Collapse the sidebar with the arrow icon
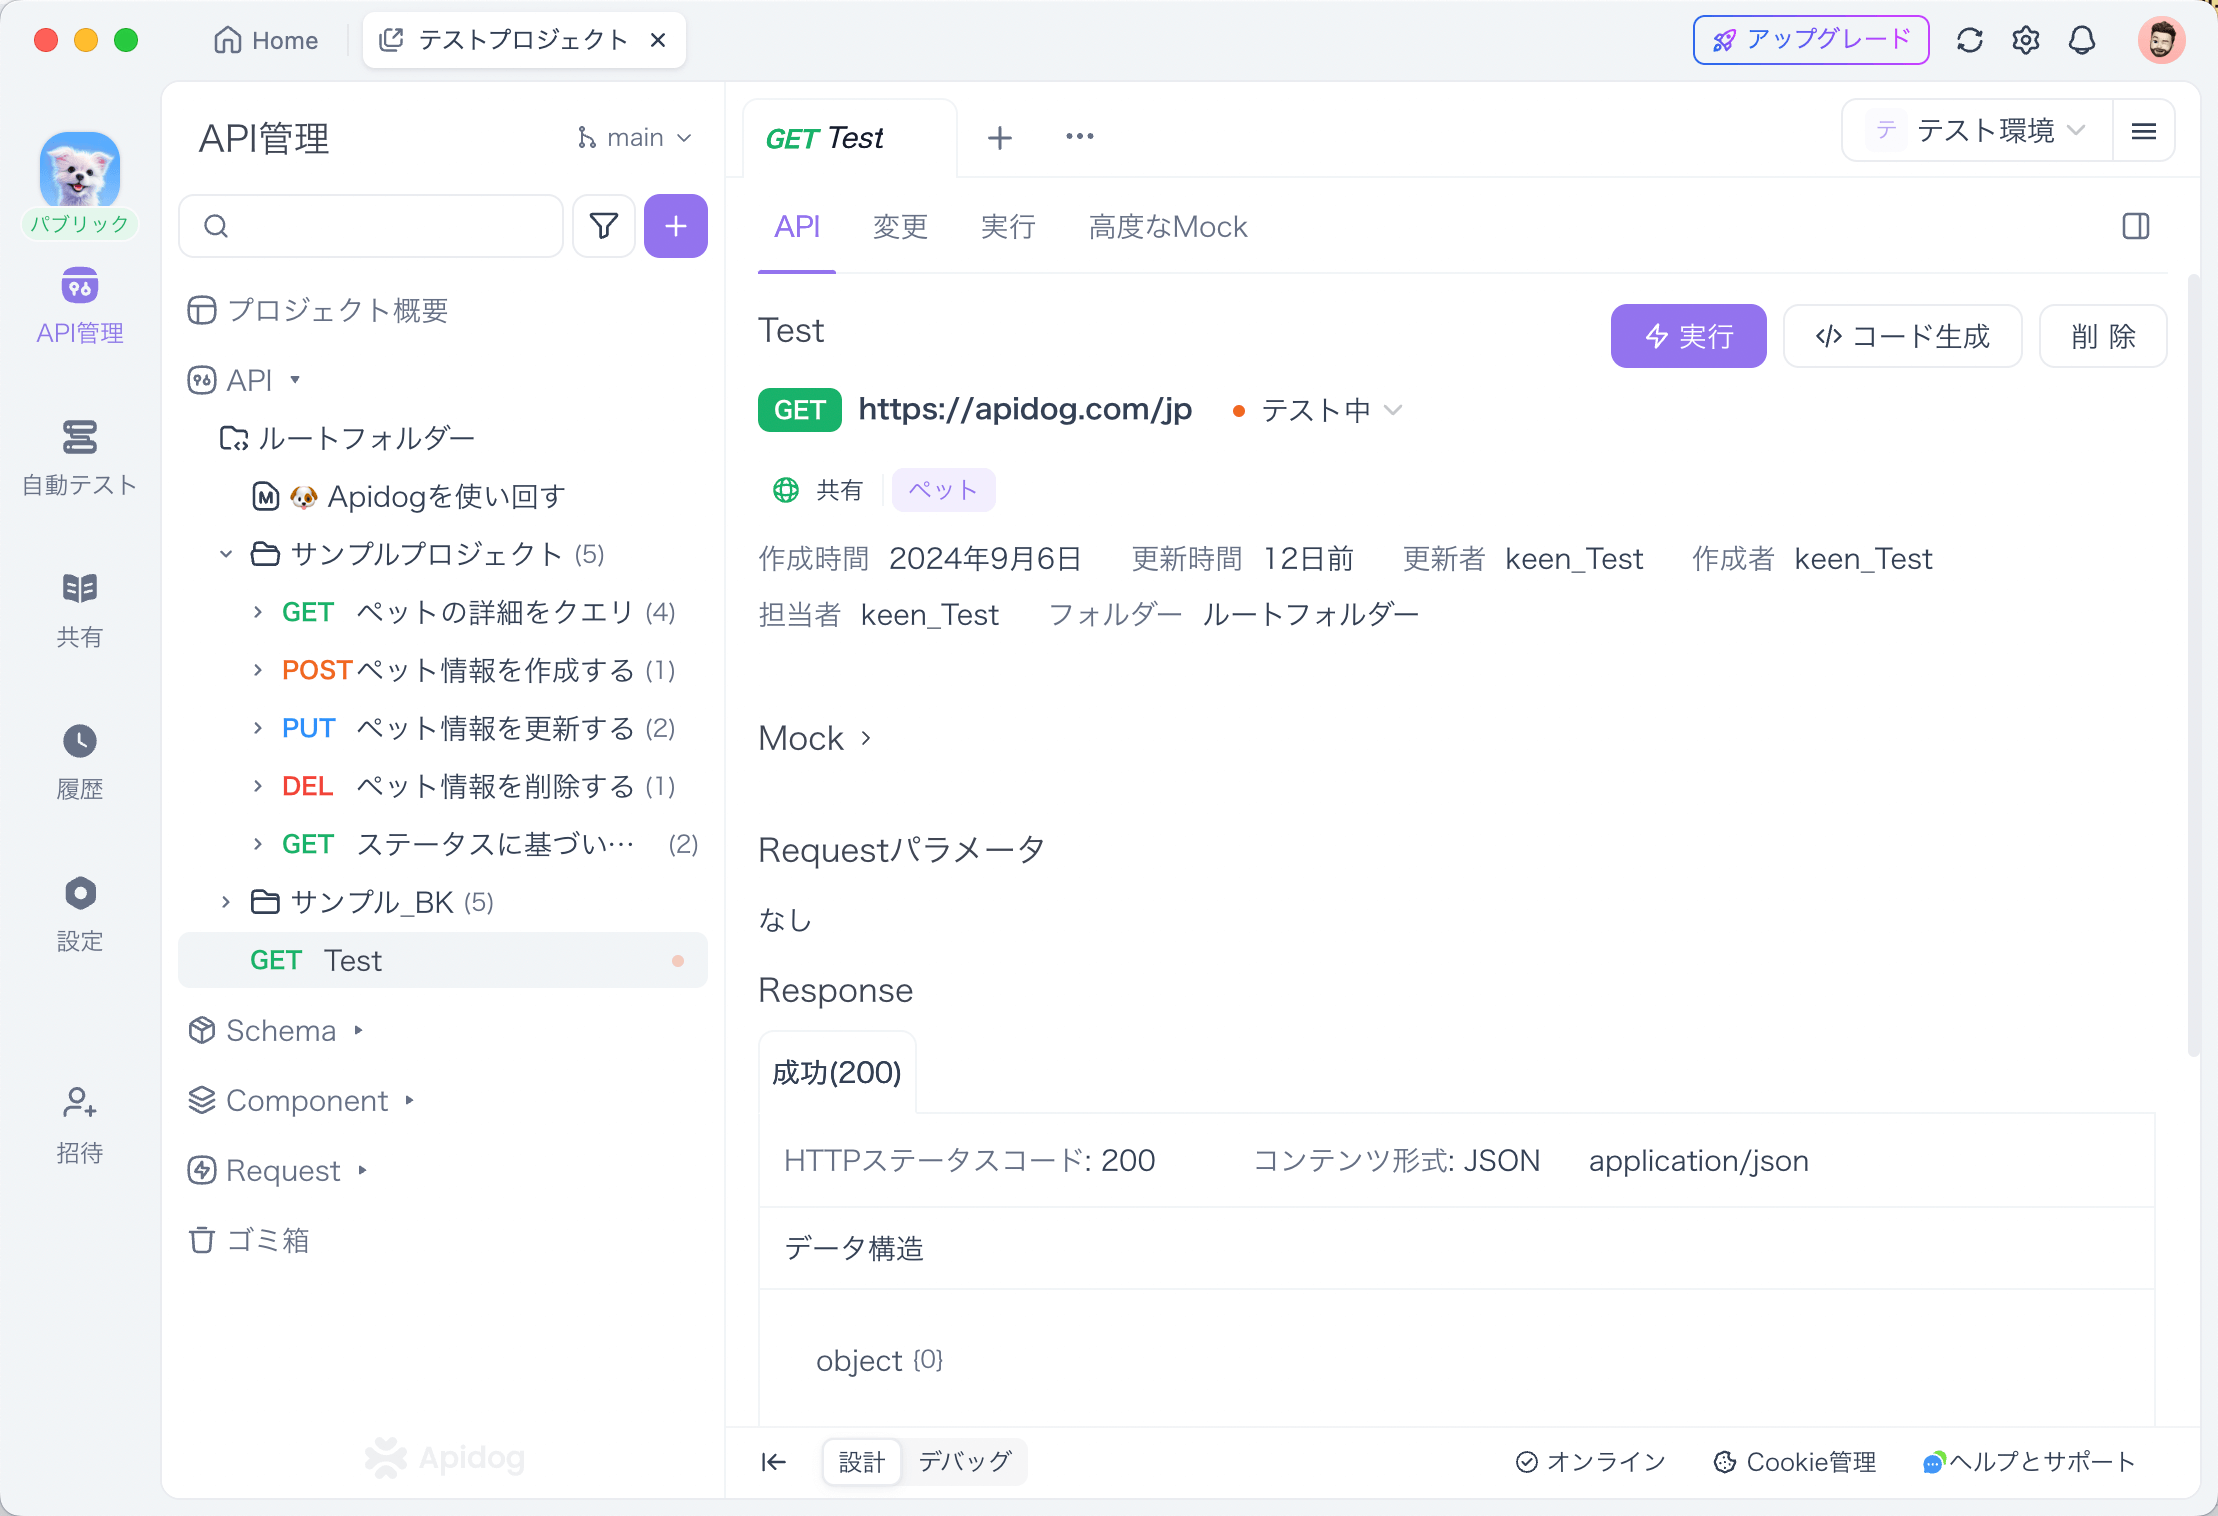Image resolution: width=2218 pixels, height=1516 pixels. pos(773,1462)
